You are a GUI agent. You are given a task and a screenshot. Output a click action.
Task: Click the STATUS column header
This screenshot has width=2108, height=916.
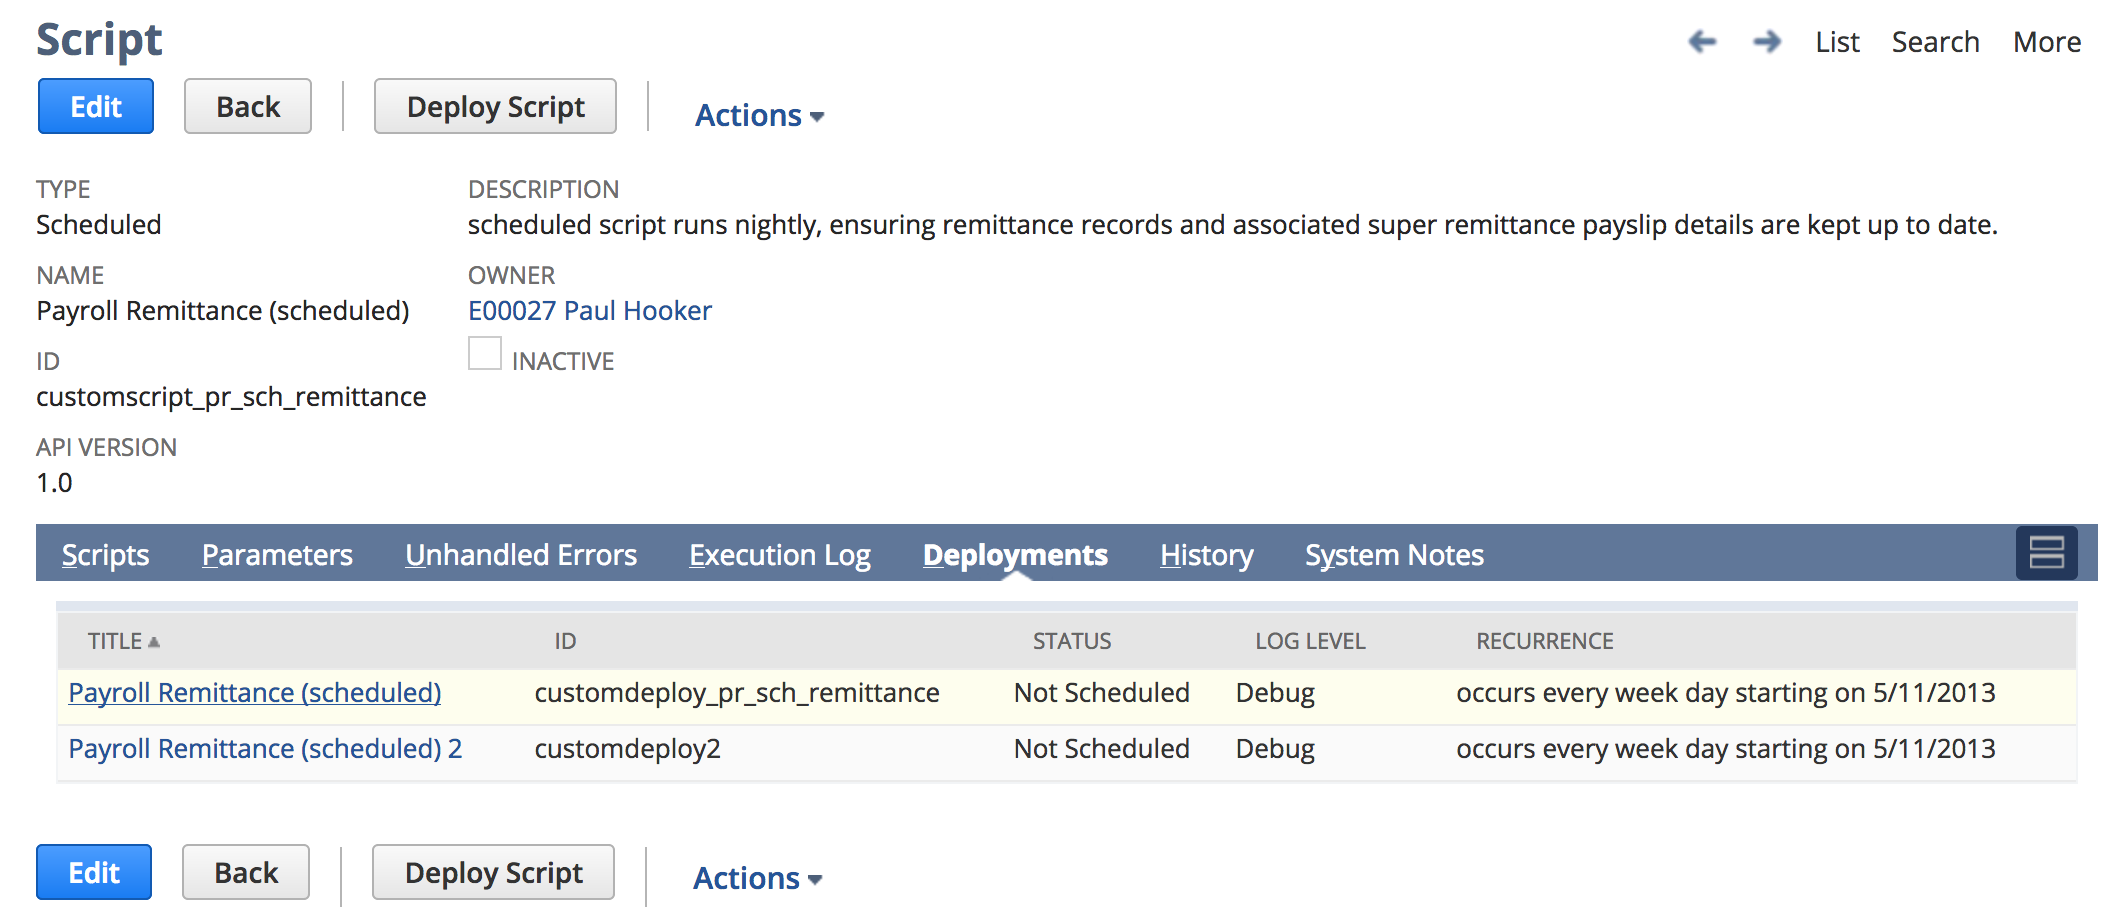[x=1072, y=641]
